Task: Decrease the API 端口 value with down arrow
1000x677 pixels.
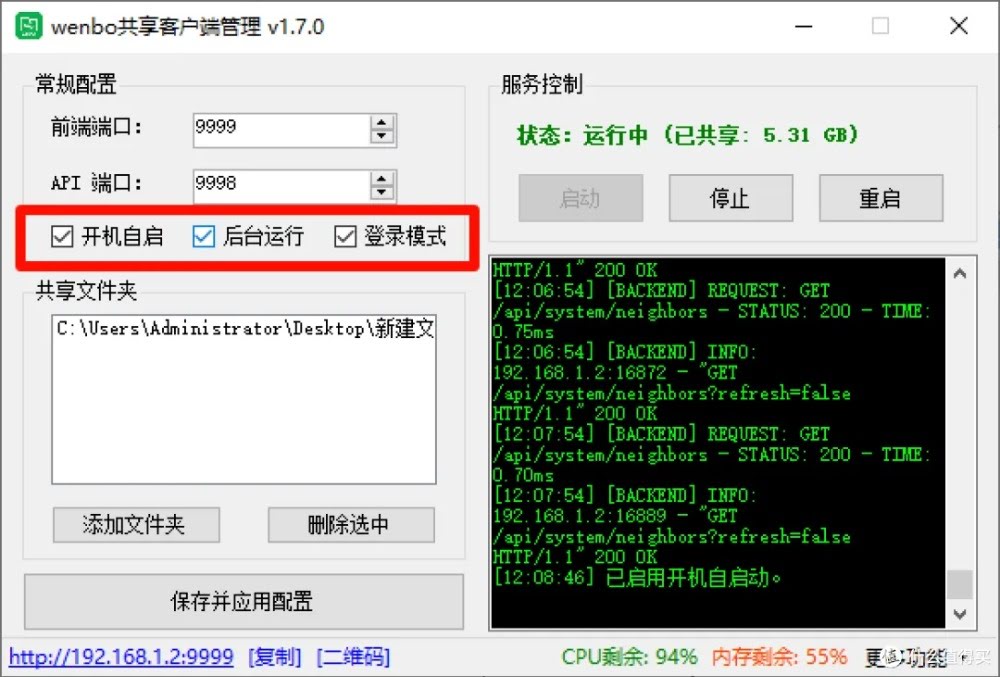Action: point(381,193)
